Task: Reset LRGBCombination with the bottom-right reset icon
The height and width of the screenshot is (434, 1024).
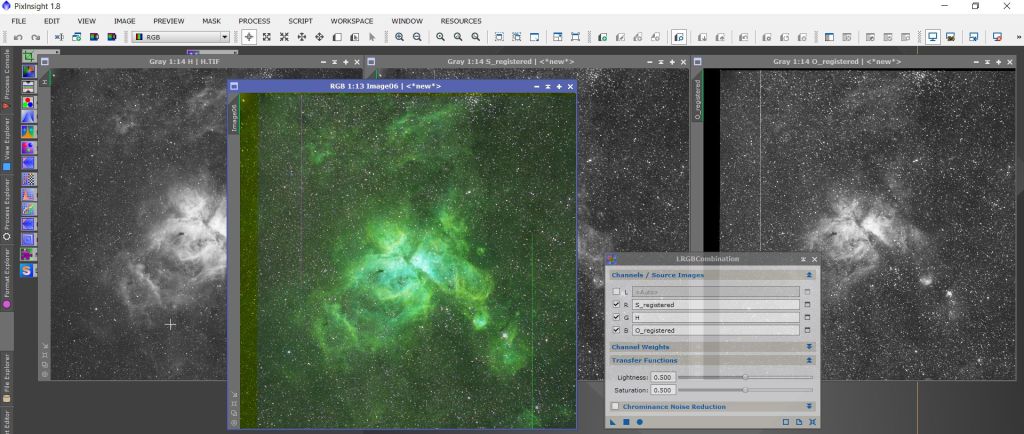Action: pyautogui.click(x=812, y=422)
